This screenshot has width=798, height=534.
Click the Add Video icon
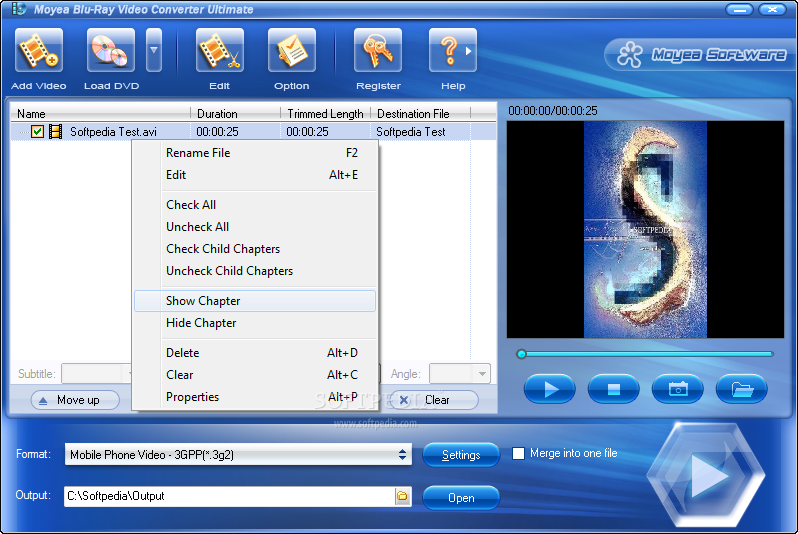point(39,50)
